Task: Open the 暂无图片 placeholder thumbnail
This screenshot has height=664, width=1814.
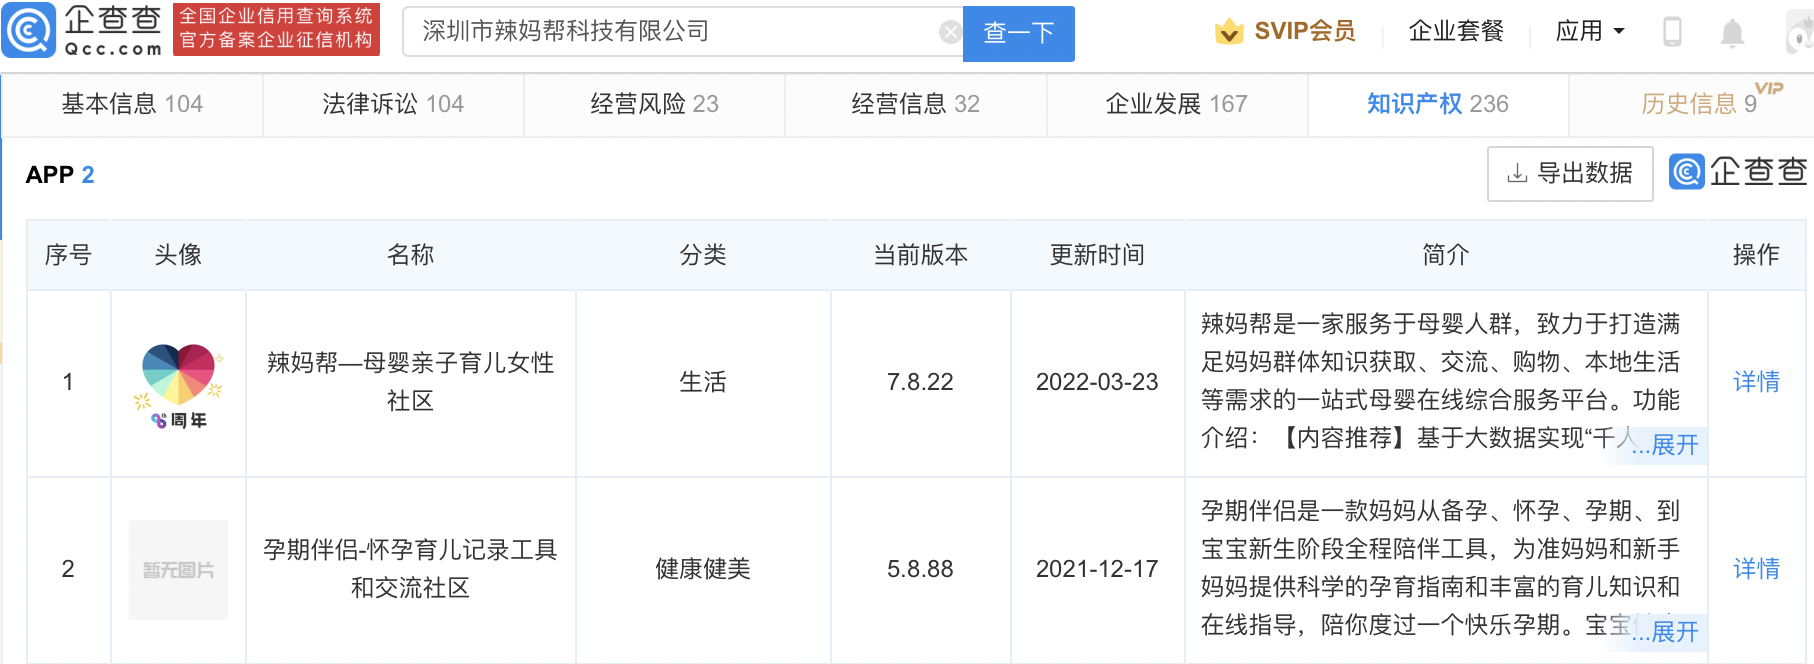Action: (x=179, y=570)
